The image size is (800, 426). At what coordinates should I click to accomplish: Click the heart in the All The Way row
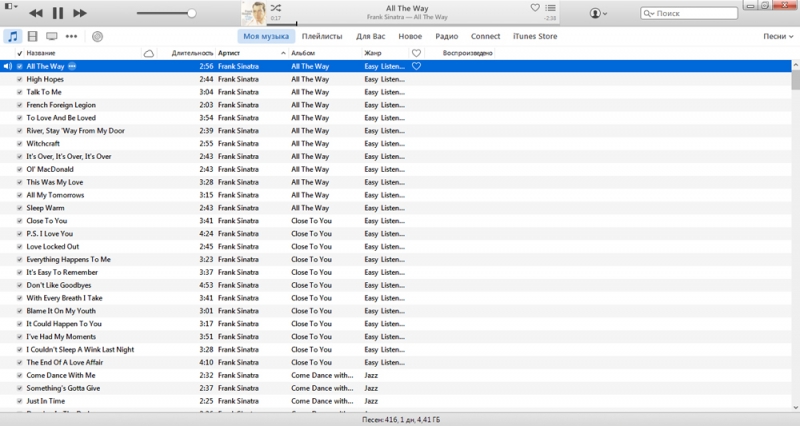point(416,66)
